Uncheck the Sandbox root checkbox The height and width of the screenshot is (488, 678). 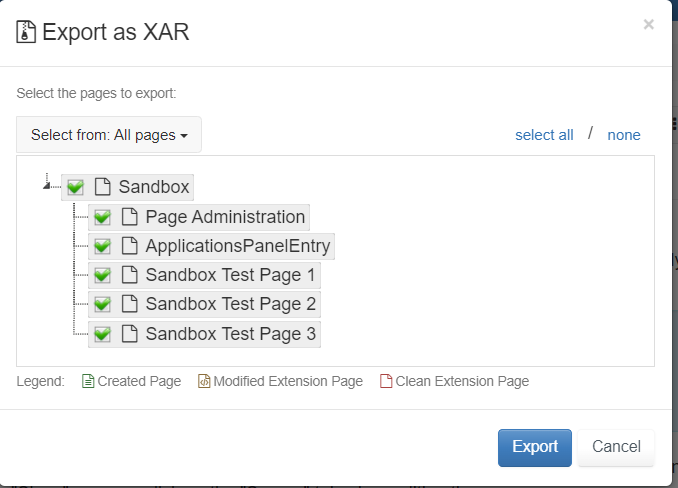pyautogui.click(x=75, y=187)
